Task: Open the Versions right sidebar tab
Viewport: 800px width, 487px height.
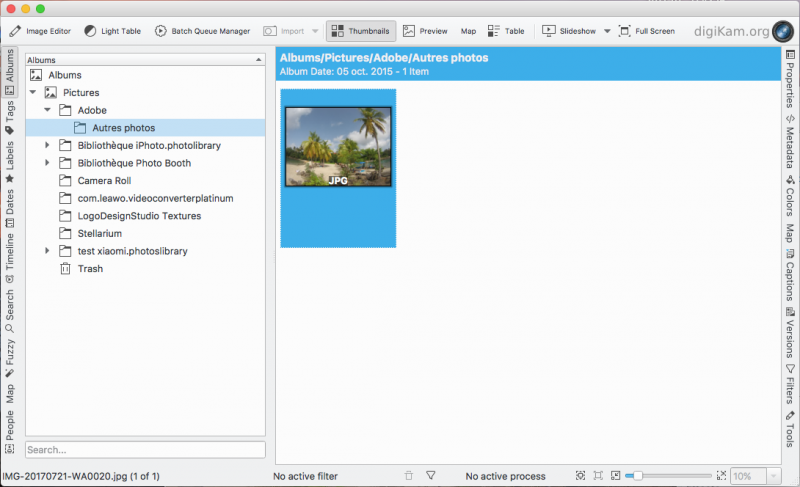Action: tap(790, 334)
